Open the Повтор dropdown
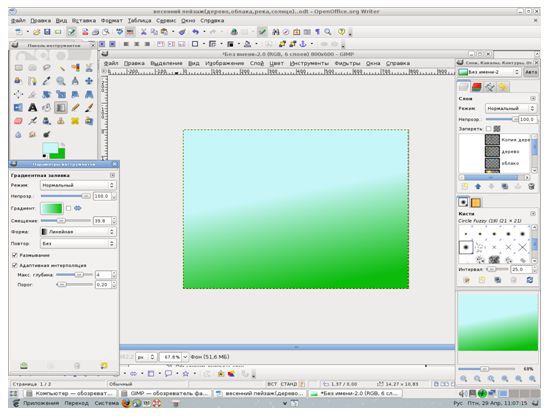 pyautogui.click(x=78, y=243)
